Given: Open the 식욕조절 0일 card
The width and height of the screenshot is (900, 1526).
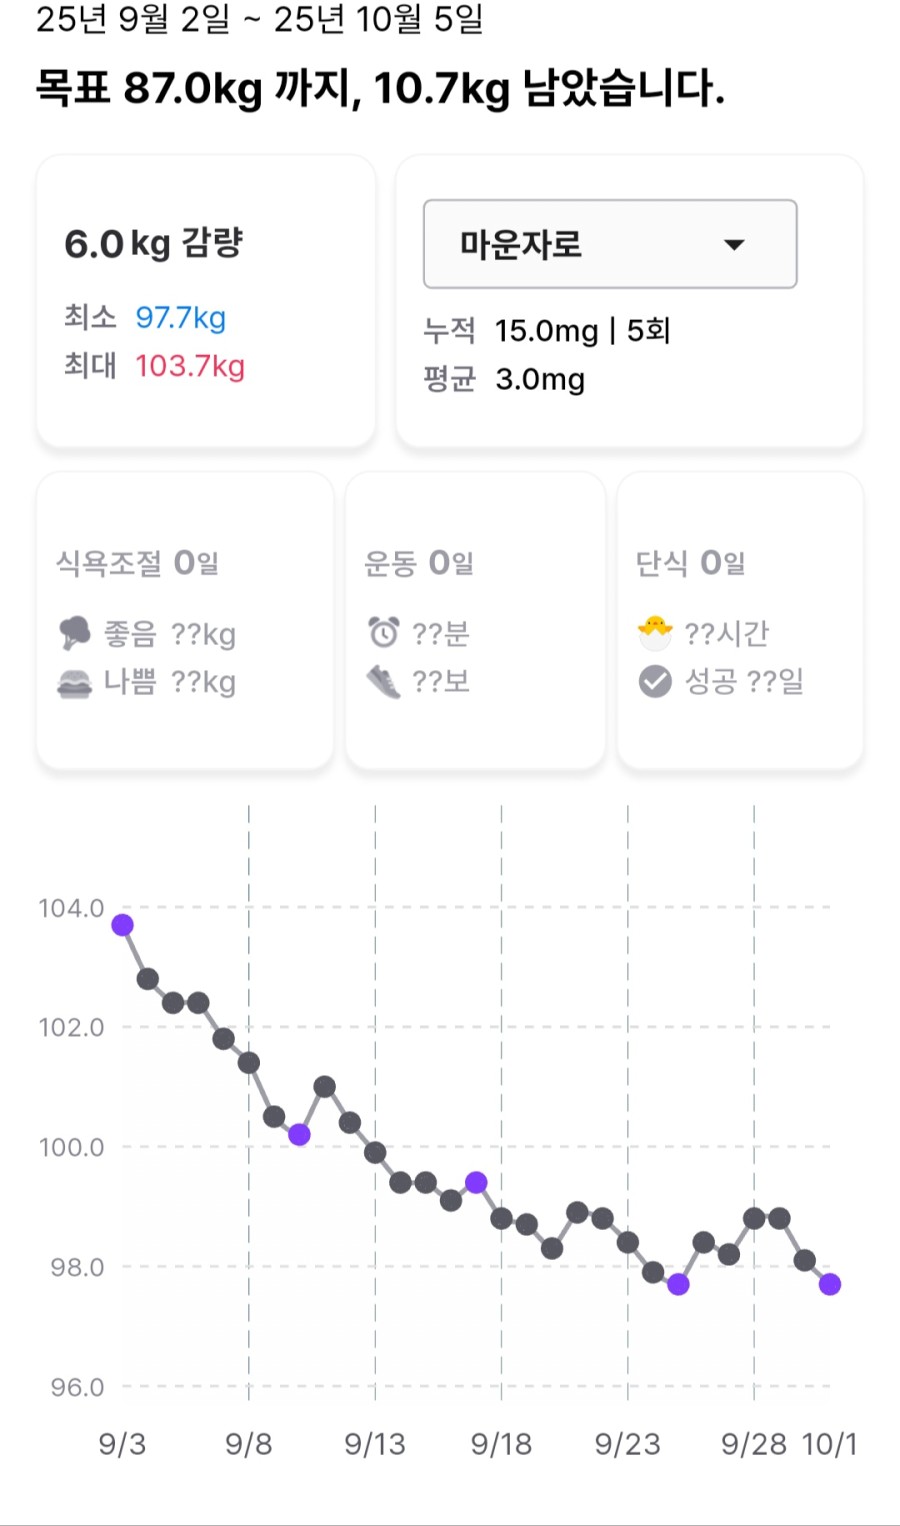Looking at the screenshot, I should point(185,620).
